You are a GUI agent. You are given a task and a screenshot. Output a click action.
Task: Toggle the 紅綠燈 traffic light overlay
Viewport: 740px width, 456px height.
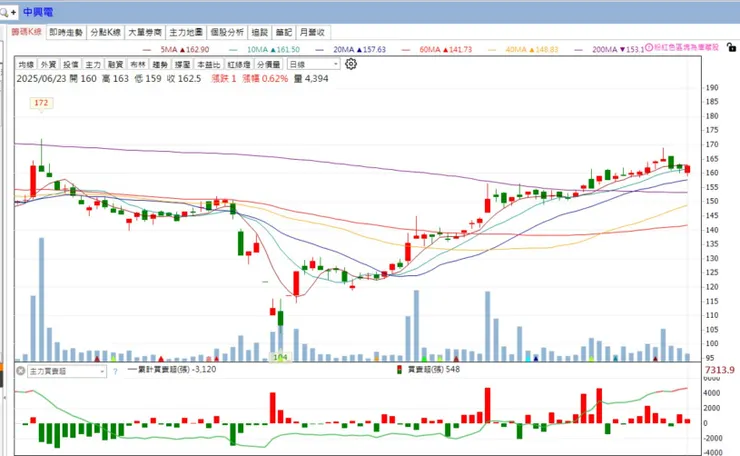[x=239, y=64]
